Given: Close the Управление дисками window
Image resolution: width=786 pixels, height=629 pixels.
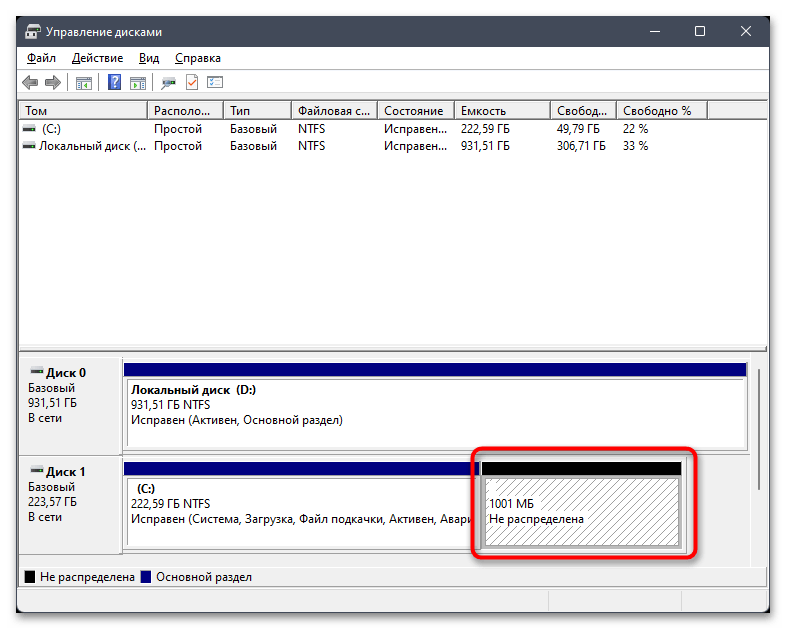Looking at the screenshot, I should (x=746, y=32).
